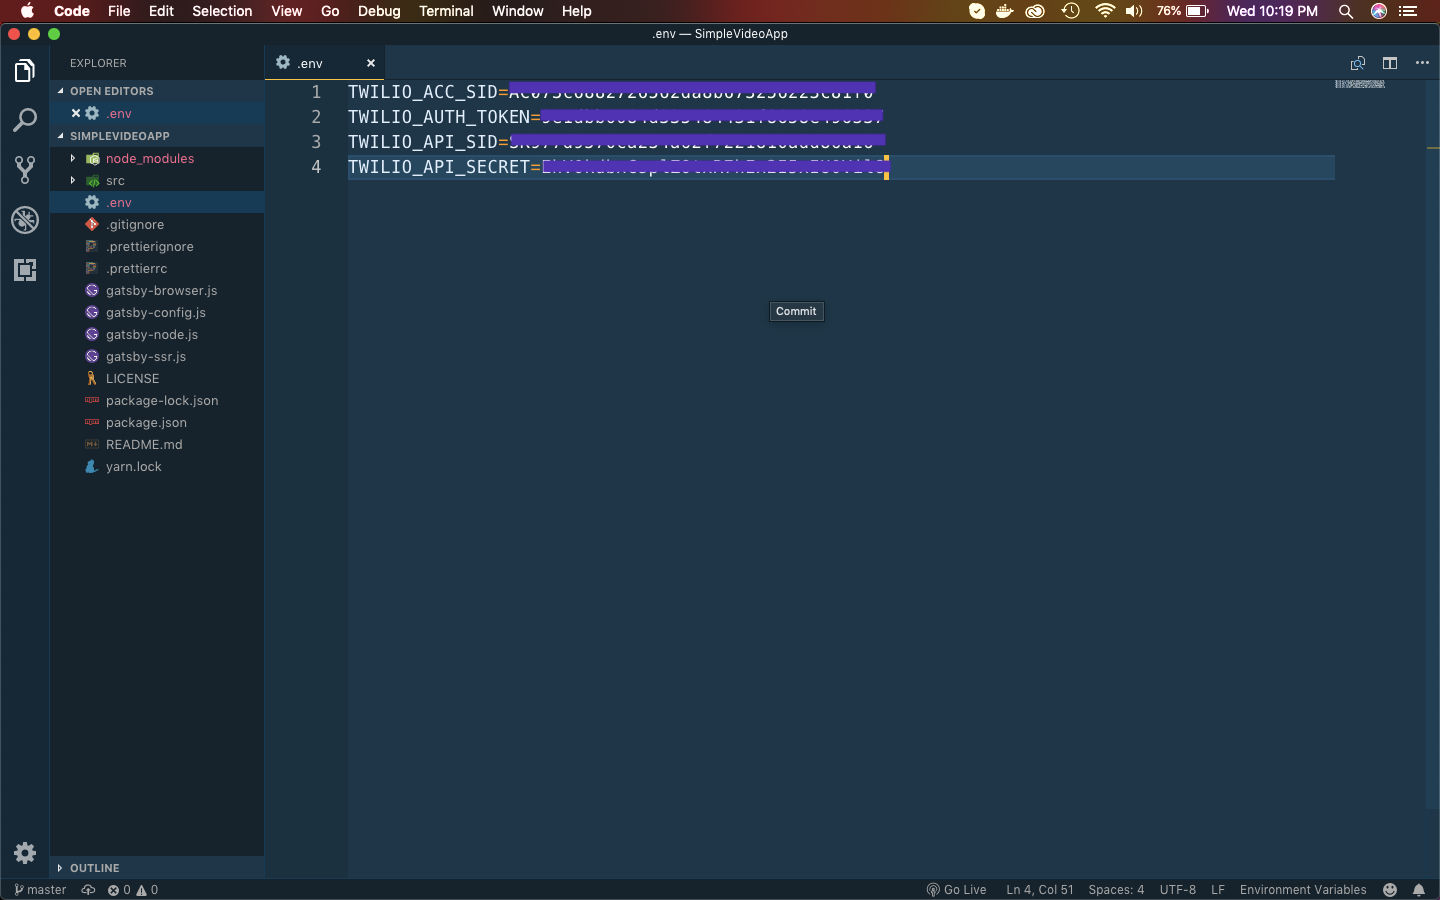
Task: Open the Apple menu
Action: 27,11
